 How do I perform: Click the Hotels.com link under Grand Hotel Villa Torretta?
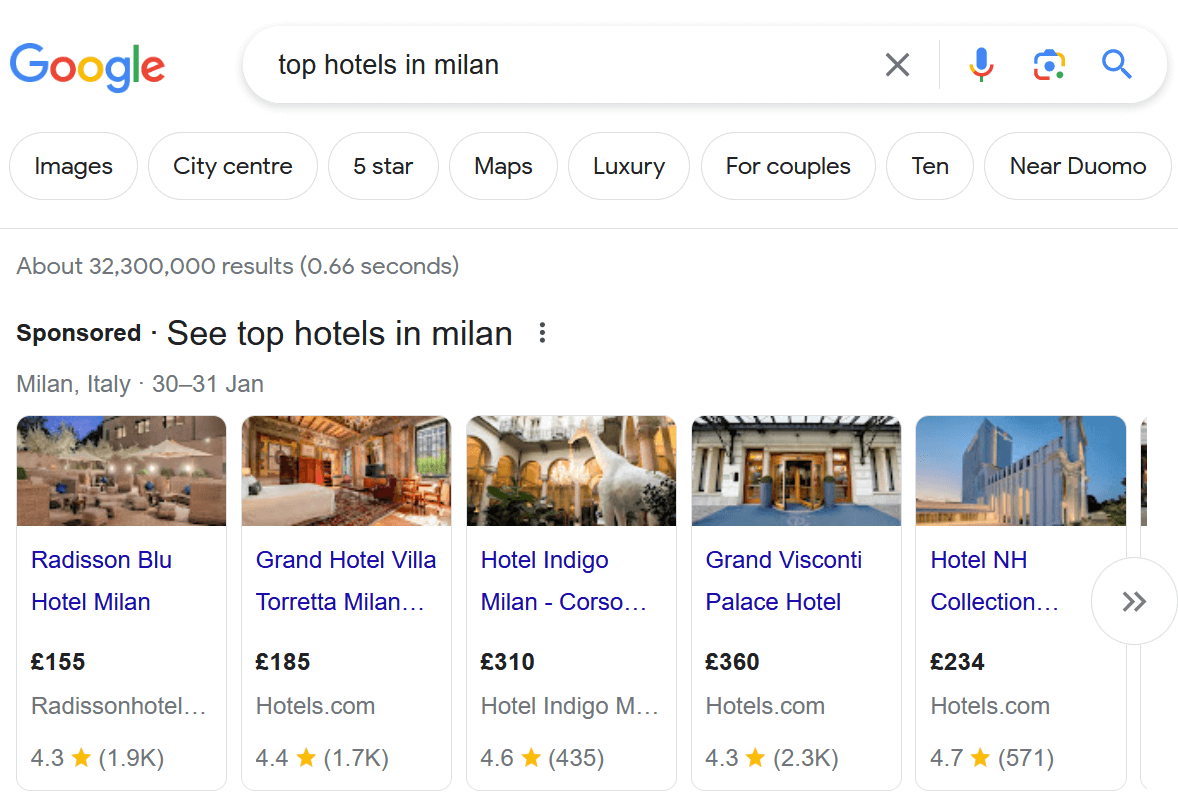click(315, 706)
